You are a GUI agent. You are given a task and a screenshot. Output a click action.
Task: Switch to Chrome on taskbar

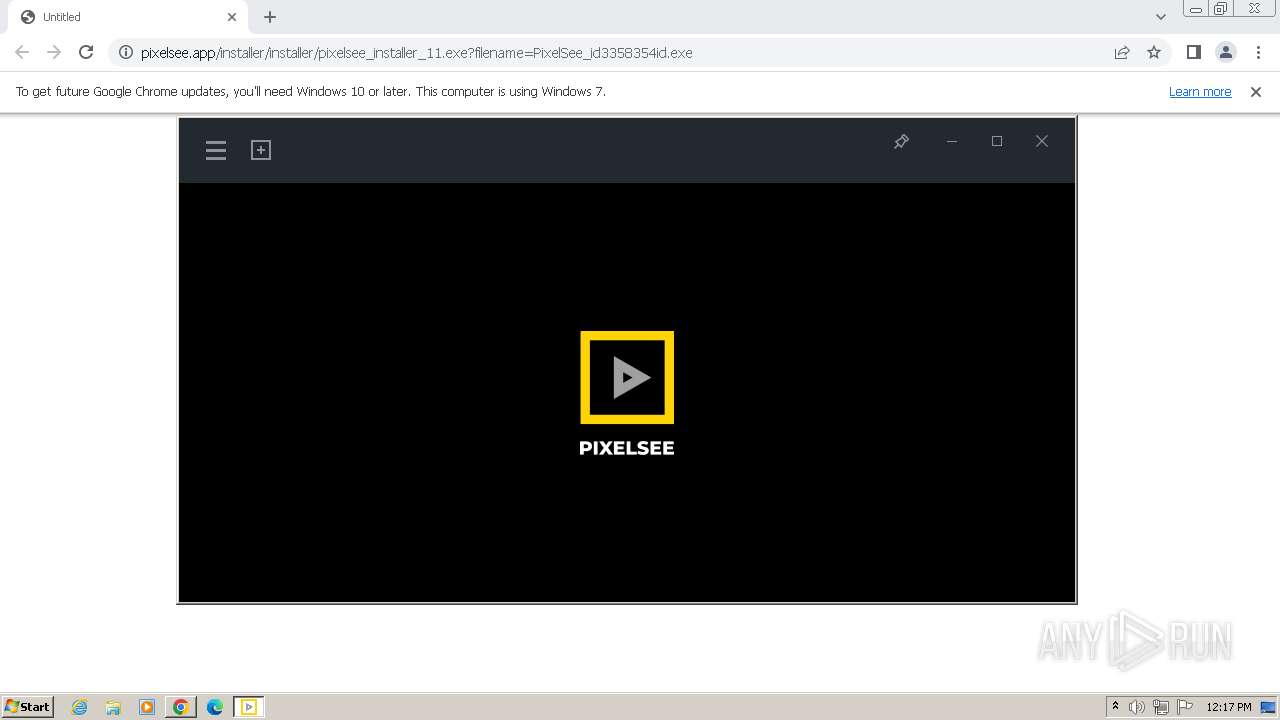tap(181, 707)
